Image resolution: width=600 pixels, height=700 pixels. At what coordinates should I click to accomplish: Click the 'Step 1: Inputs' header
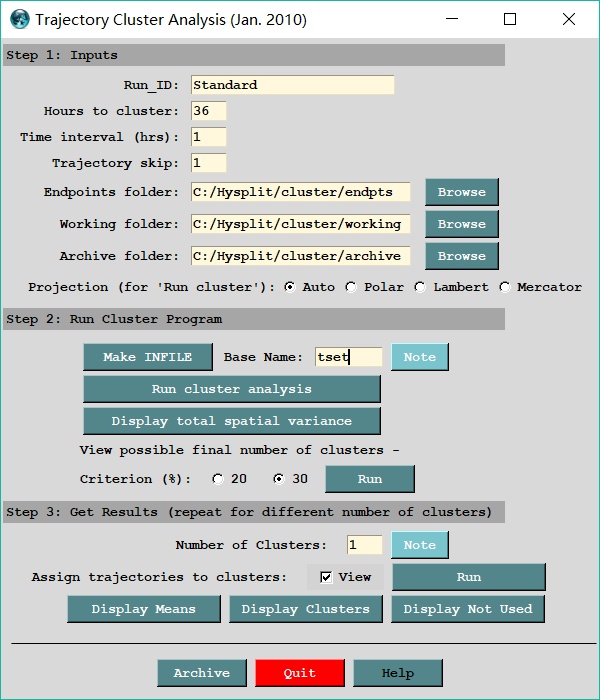(x=254, y=55)
